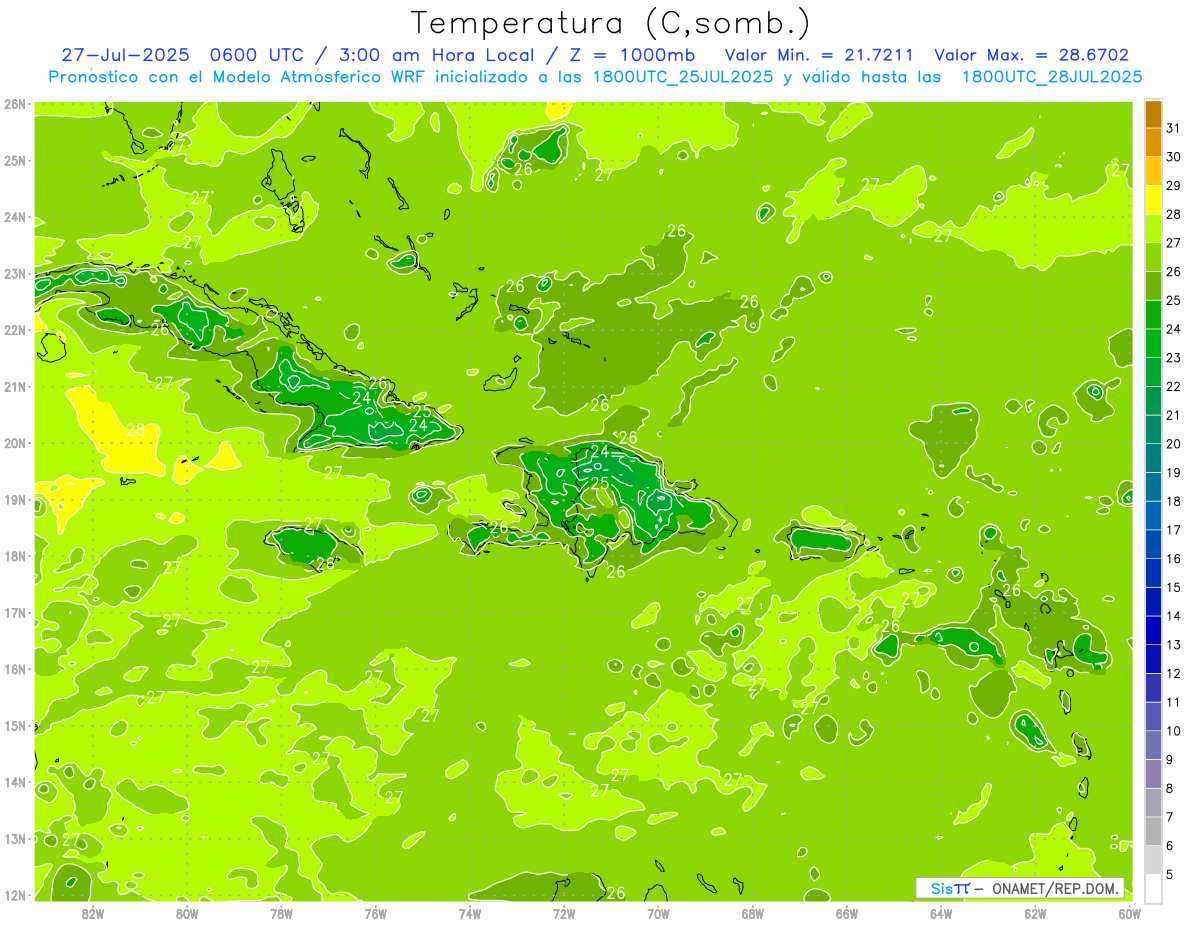Click 'Valor Max. = 28.6702' value

(x=1032, y=55)
